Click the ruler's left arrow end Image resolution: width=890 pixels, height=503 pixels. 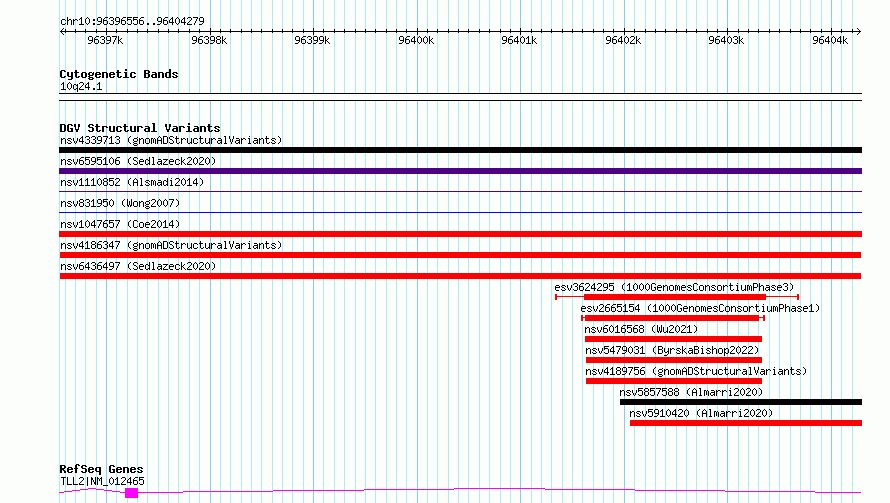coord(62,32)
